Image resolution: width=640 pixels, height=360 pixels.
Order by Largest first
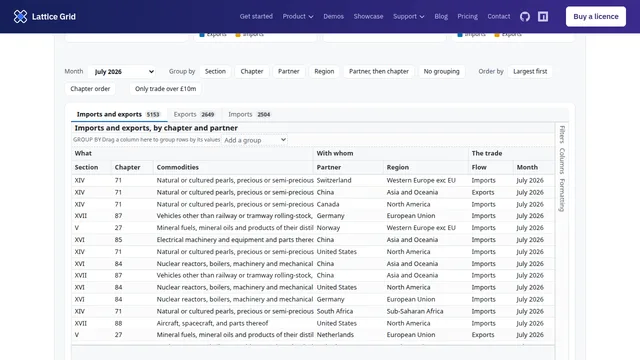coord(530,71)
